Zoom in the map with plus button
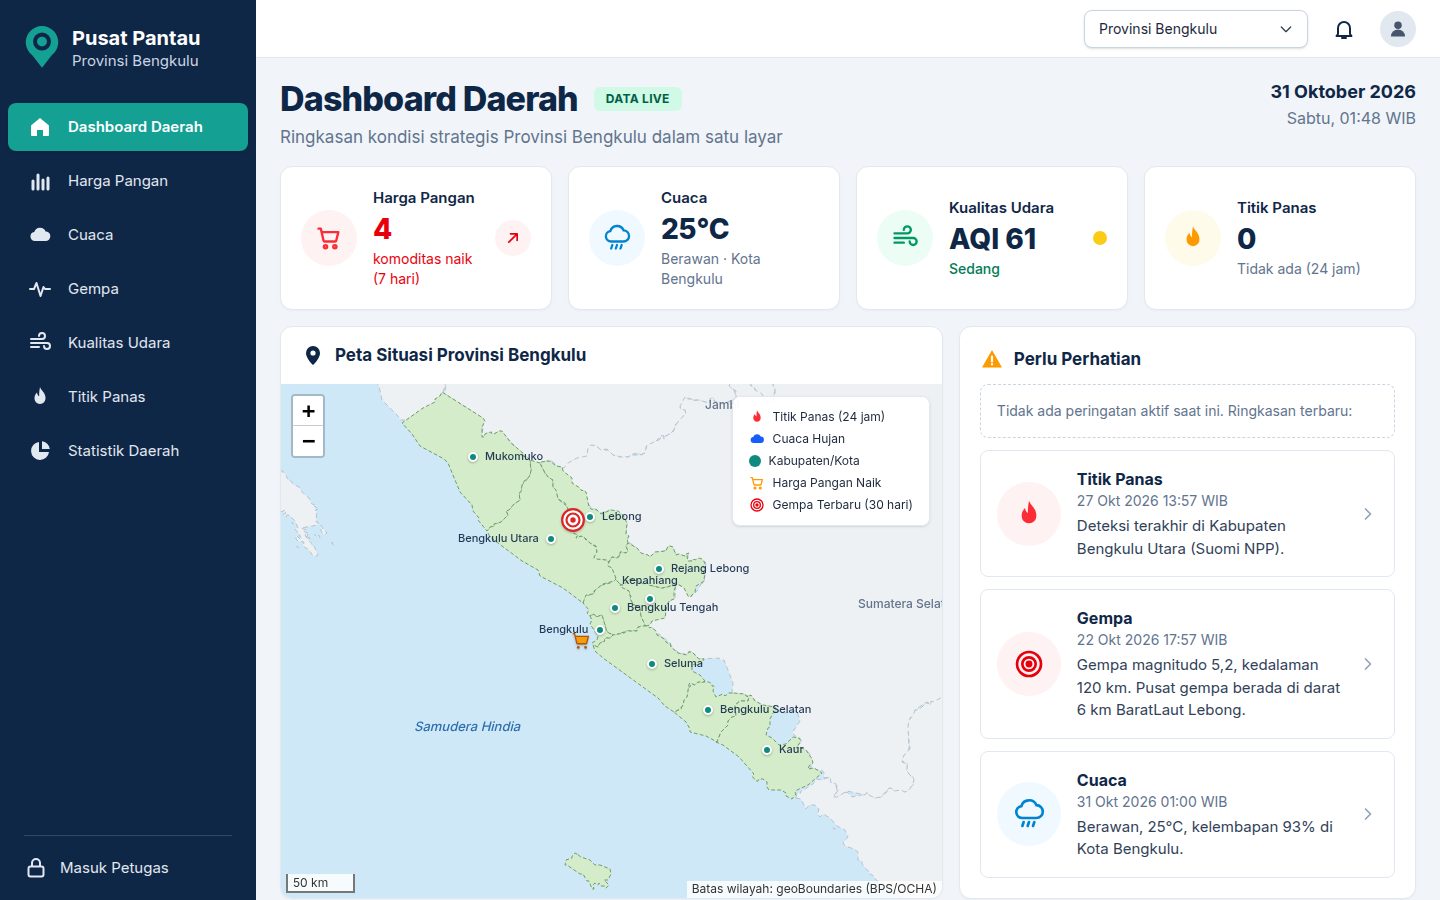Viewport: 1440px width, 900px height. (x=308, y=411)
